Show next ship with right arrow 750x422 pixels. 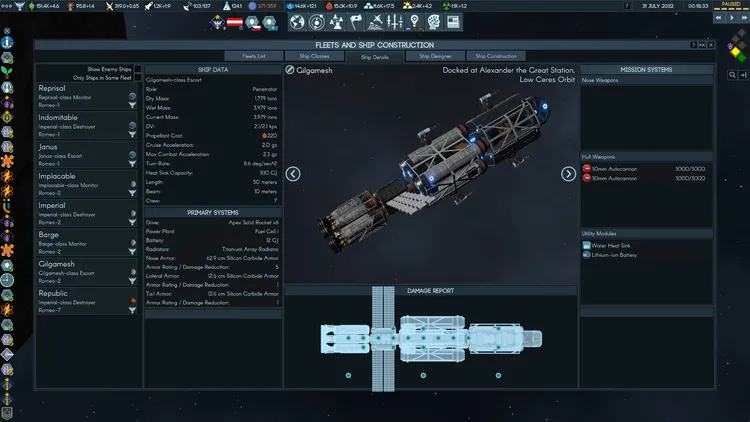pos(568,174)
